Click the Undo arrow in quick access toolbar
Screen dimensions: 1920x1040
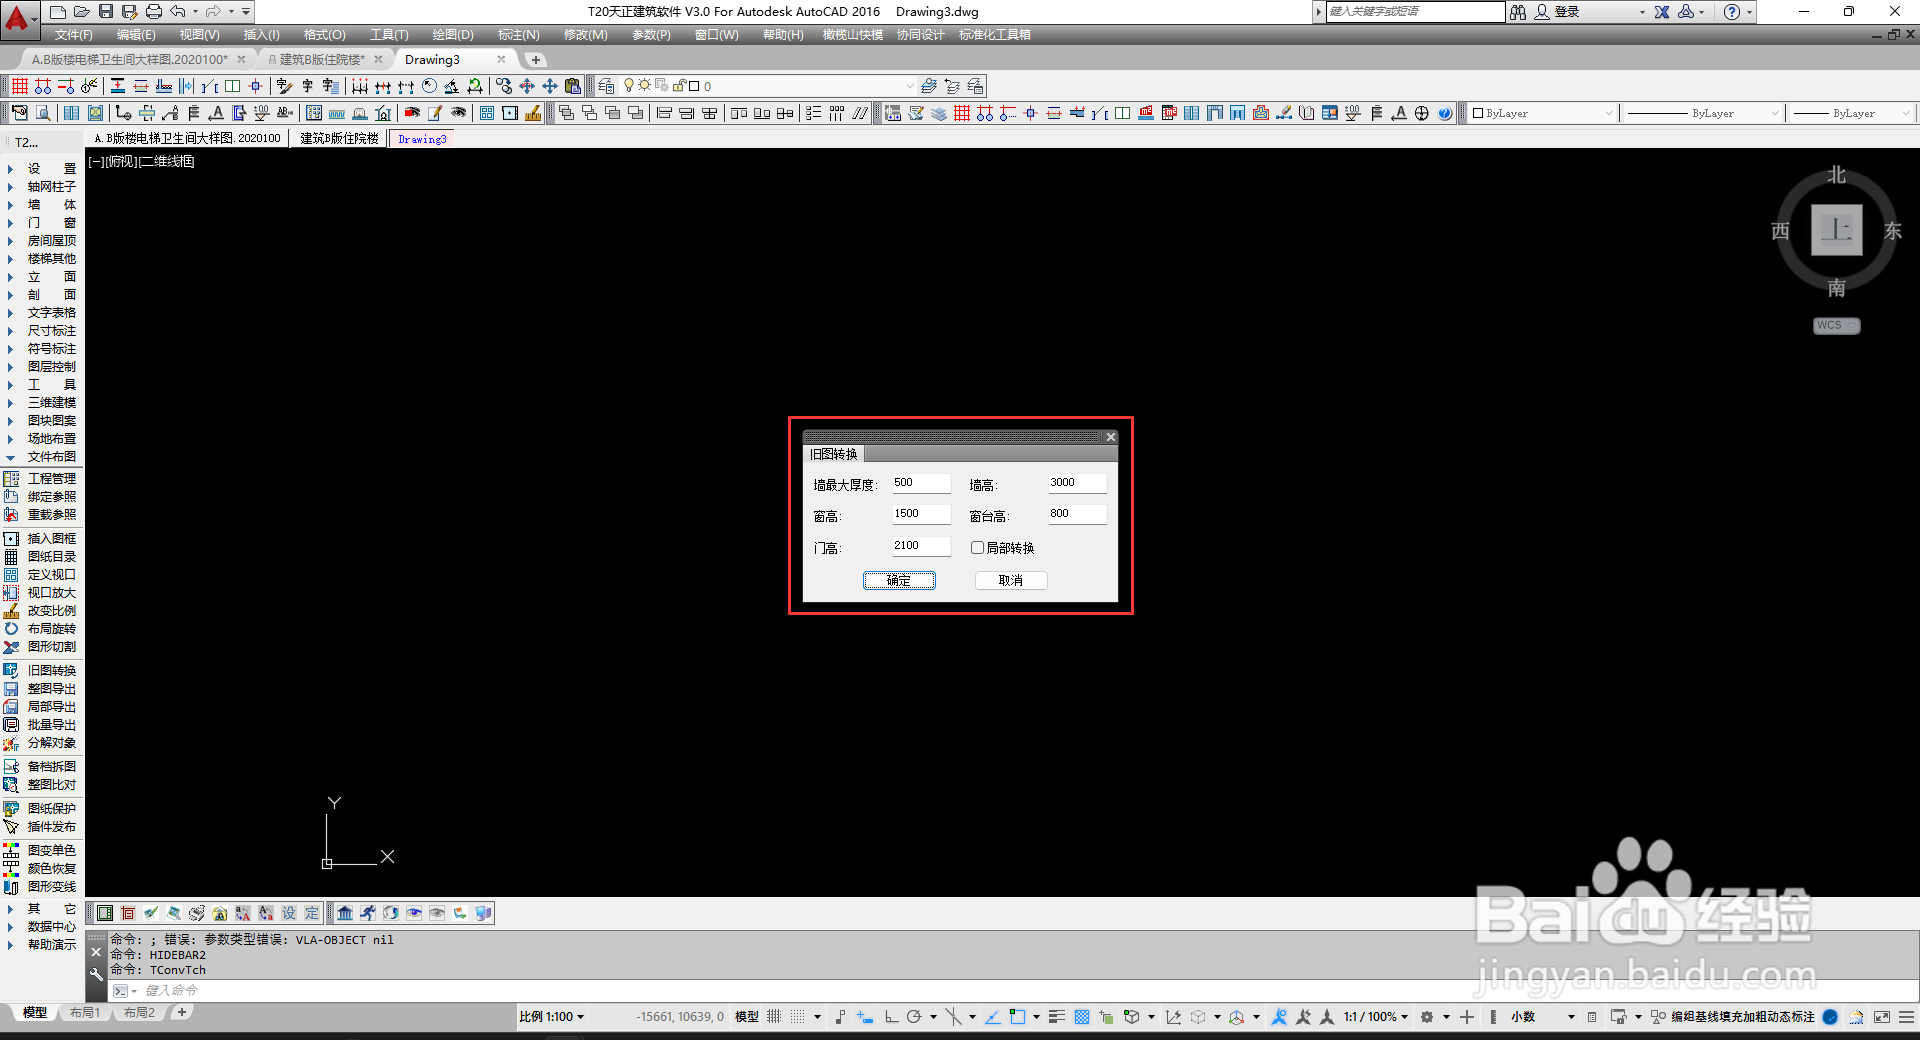click(x=178, y=12)
